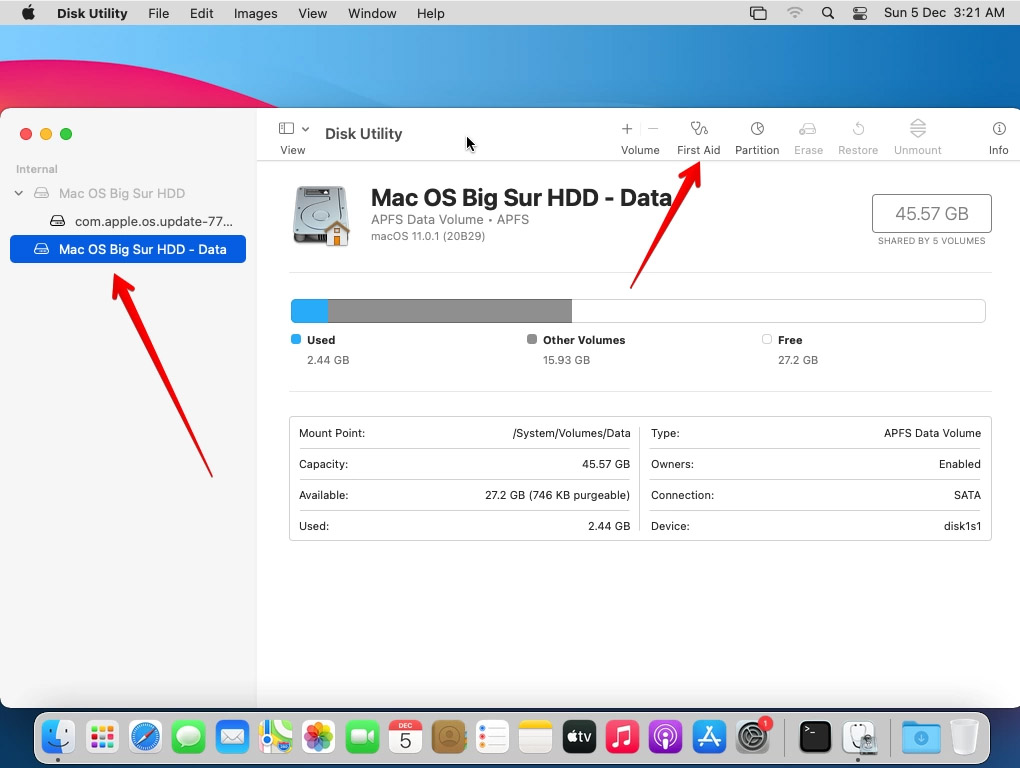Image resolution: width=1020 pixels, height=768 pixels.
Task: Open Terminal from the Dock
Action: (815, 737)
